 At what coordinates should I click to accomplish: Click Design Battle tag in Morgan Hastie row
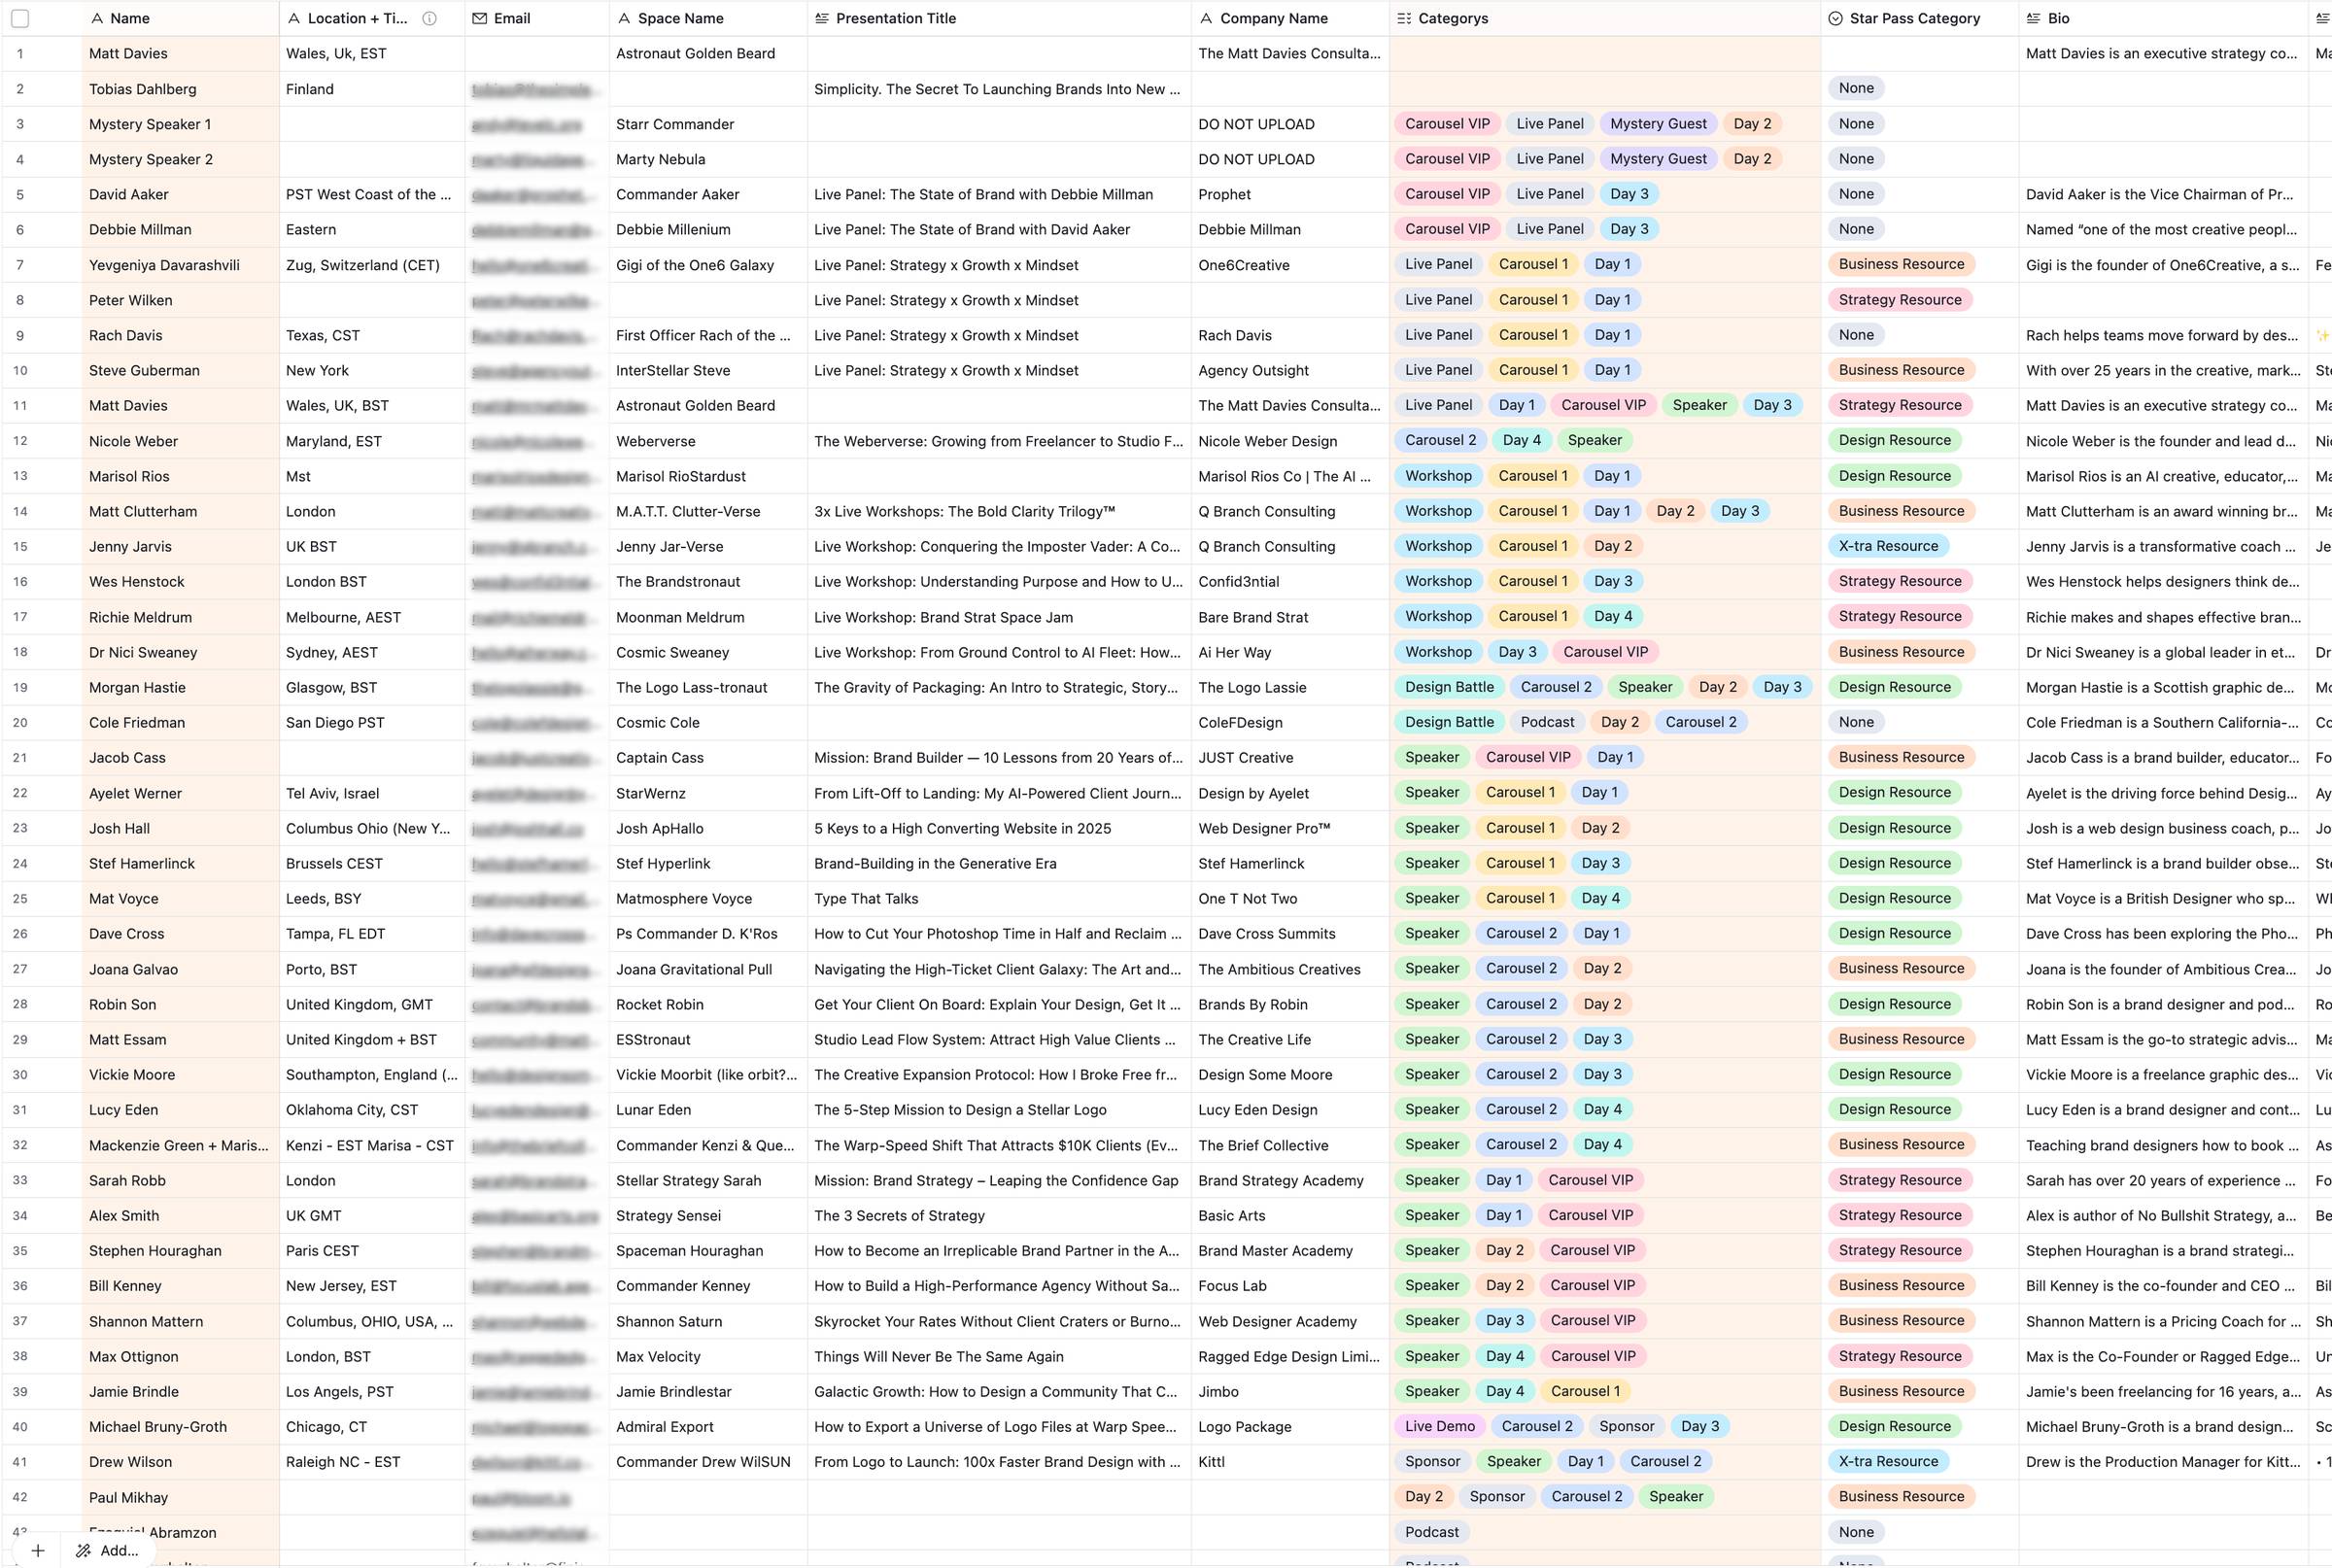click(x=1449, y=687)
